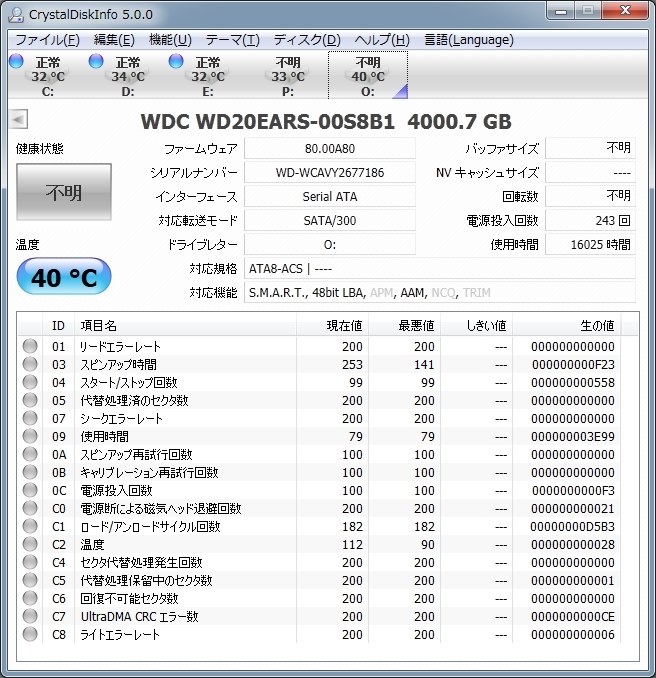Select disk P: tab at 33 °C

pyautogui.click(x=288, y=75)
